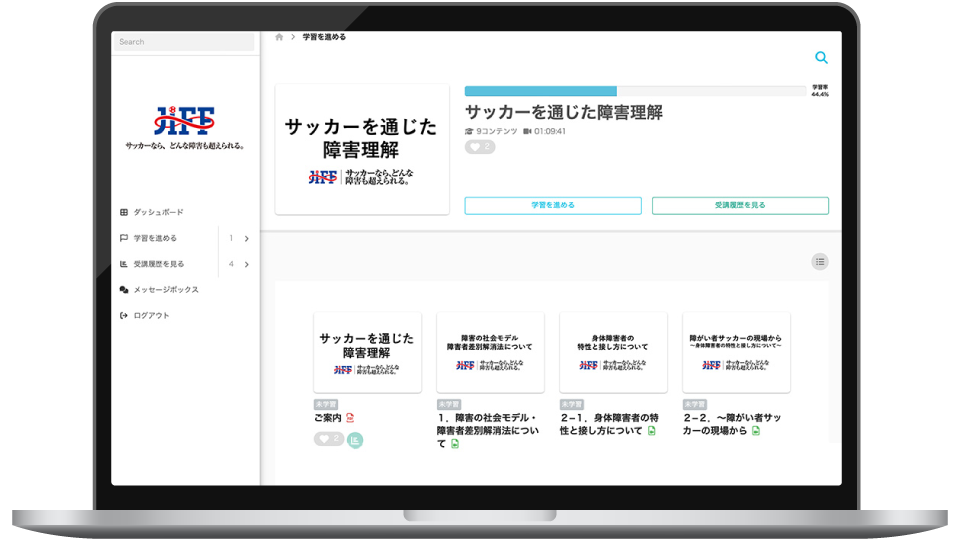Click the flag icon beside 学習を進める
This screenshot has height=540, width=960.
tap(124, 238)
